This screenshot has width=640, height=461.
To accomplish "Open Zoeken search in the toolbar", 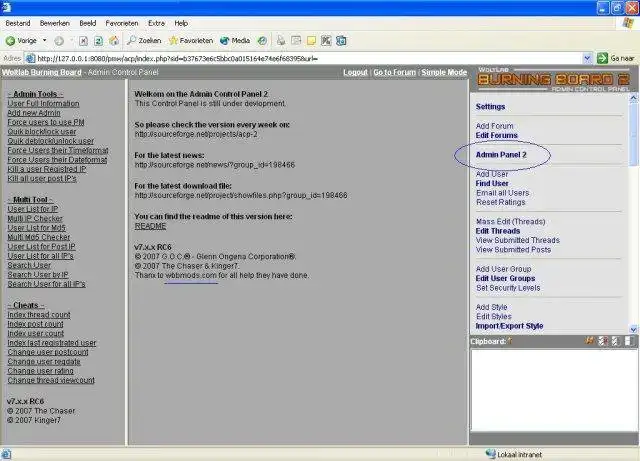I will coord(144,40).
